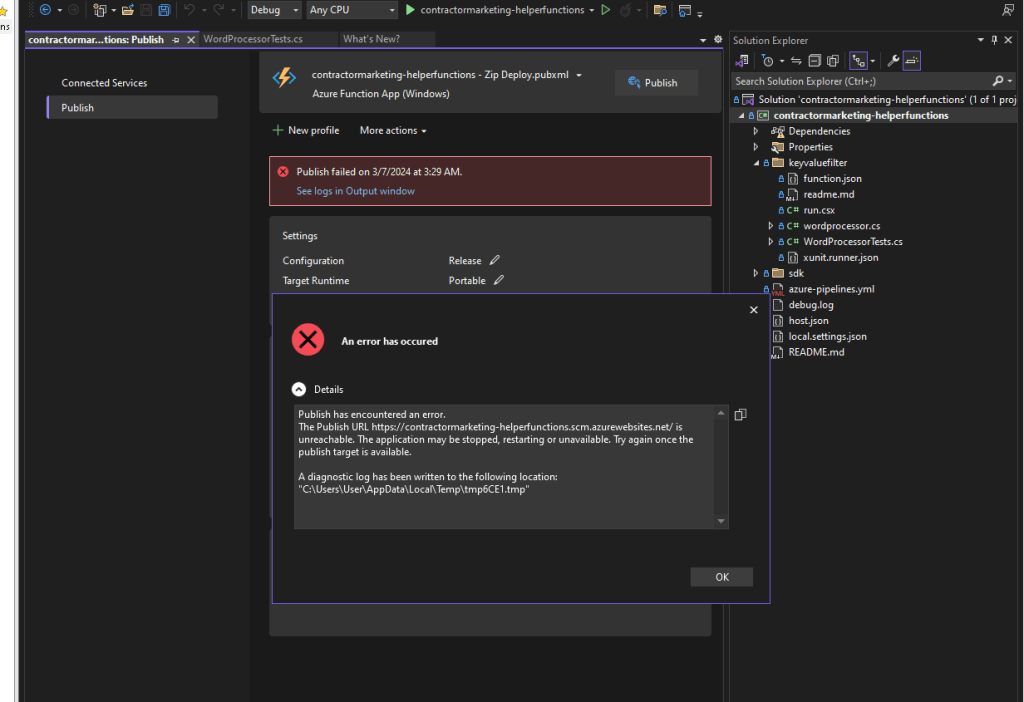Viewport: 1024px width, 702px height.
Task: Click the Undo arrow icon
Action: coord(189,10)
